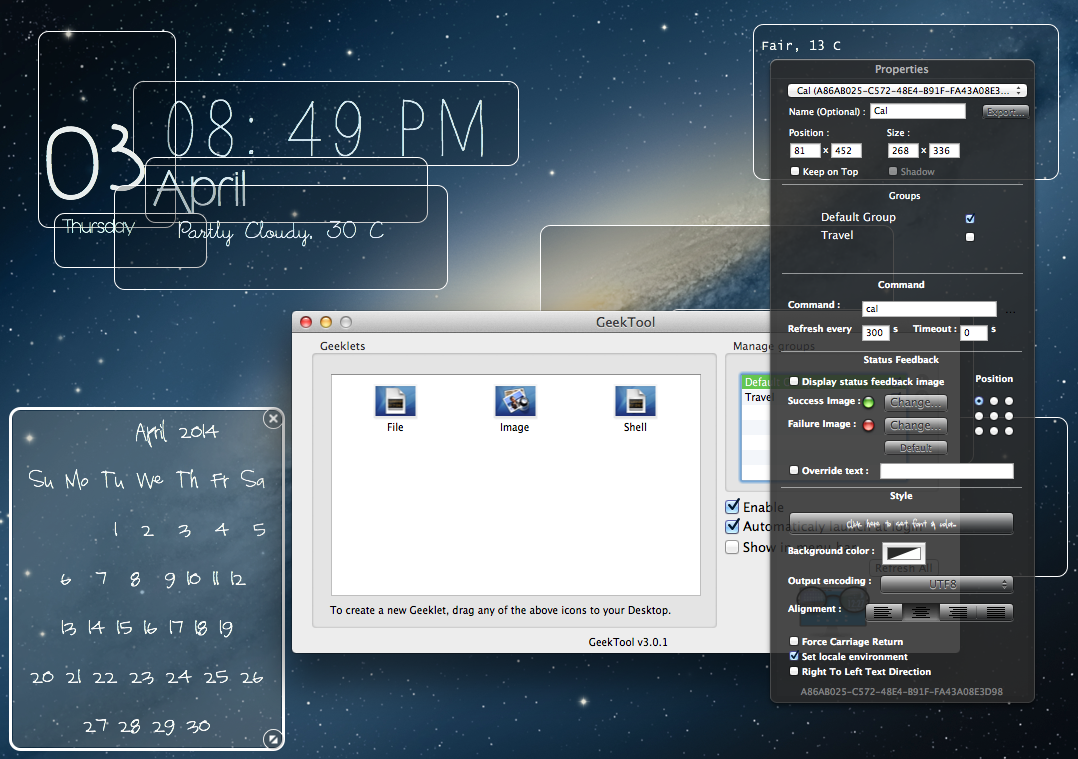
Task: Open the Output encoding UTF8 dropdown
Action: pos(947,584)
